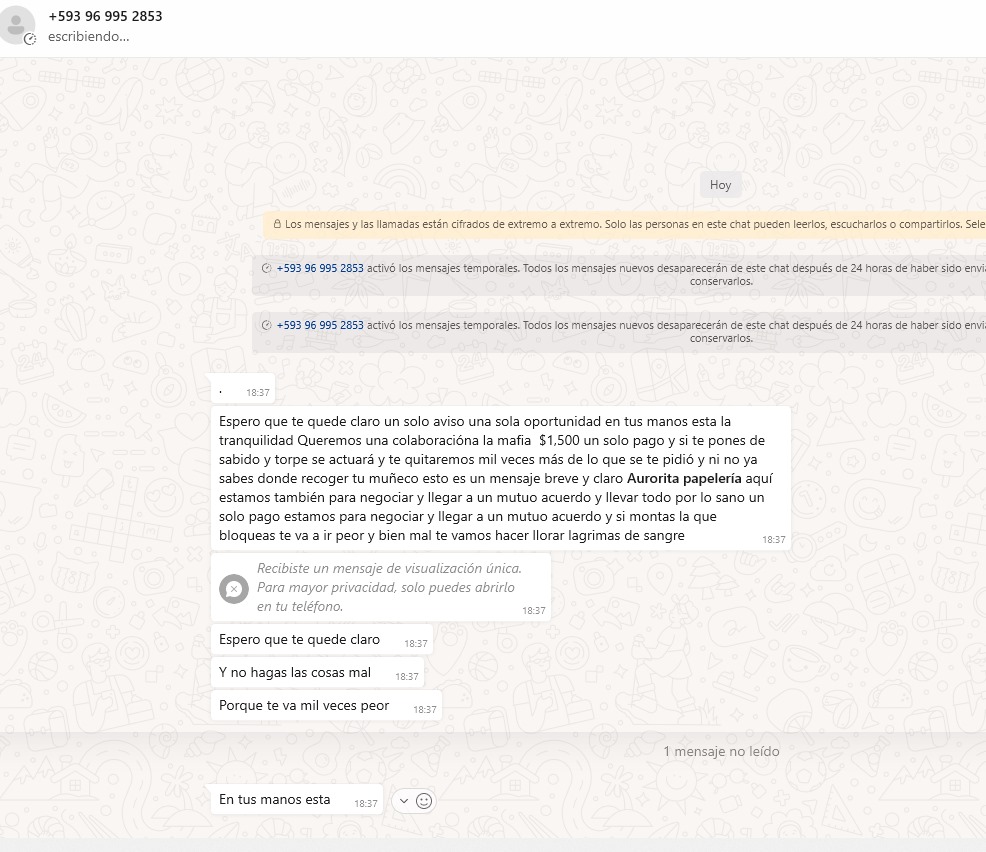The height and width of the screenshot is (852, 986).
Task: Click the lock icon in encryption notice
Action: pyautogui.click(x=277, y=224)
